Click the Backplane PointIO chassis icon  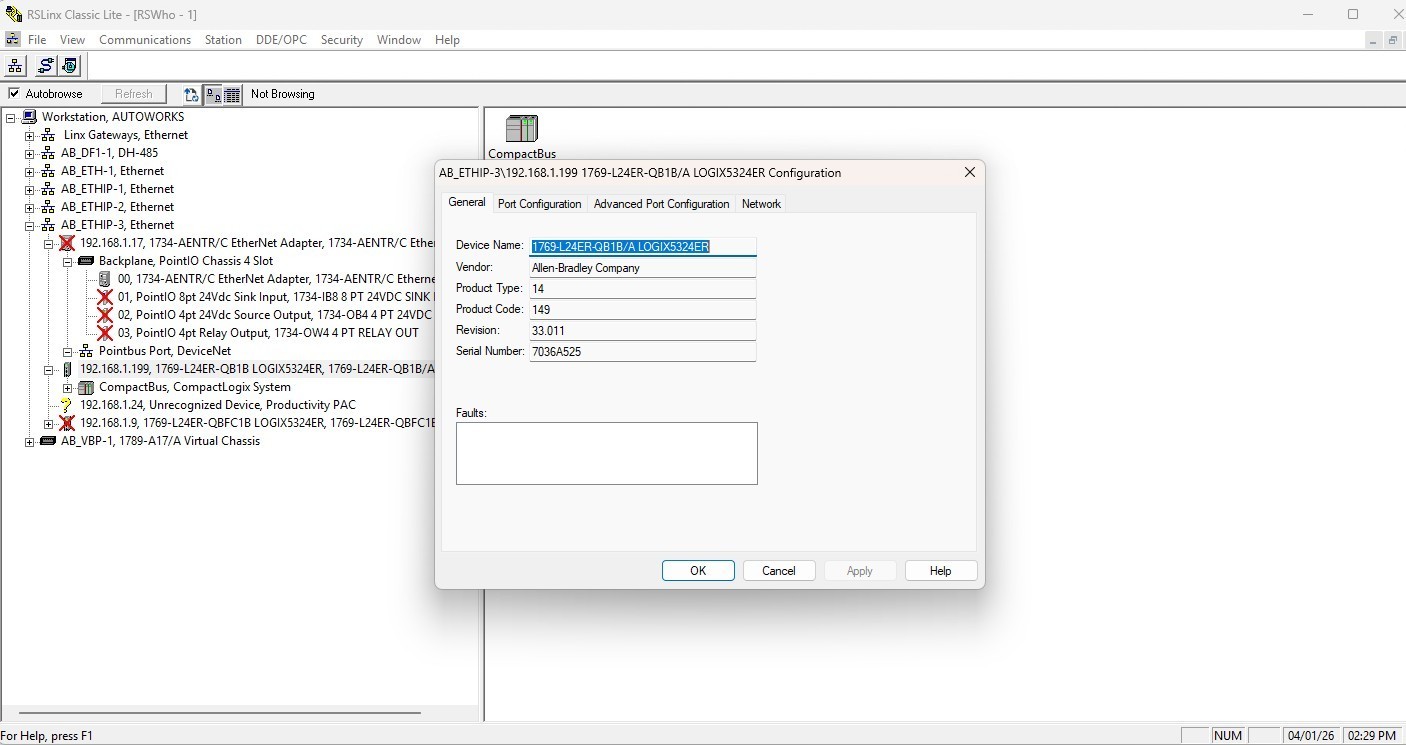click(x=86, y=261)
